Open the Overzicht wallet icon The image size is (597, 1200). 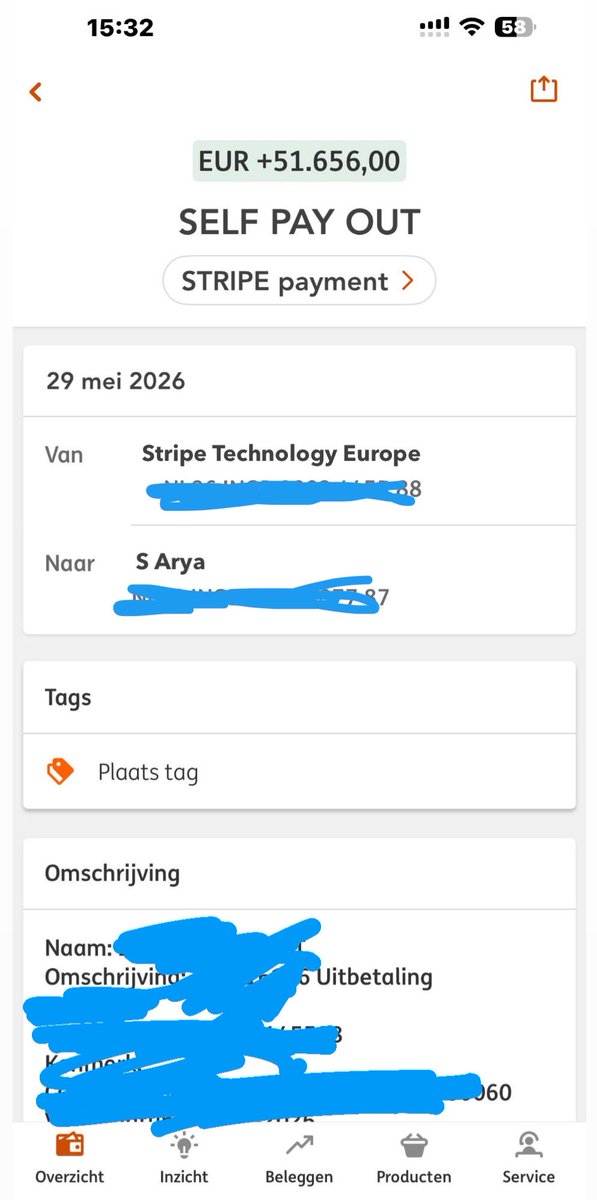pyautogui.click(x=69, y=1143)
